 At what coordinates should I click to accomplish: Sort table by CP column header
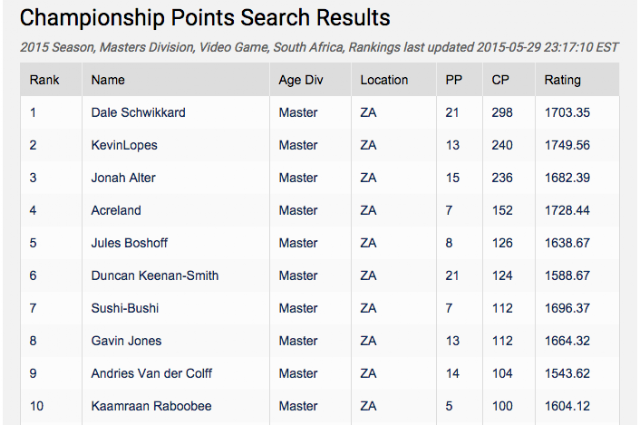coord(500,80)
